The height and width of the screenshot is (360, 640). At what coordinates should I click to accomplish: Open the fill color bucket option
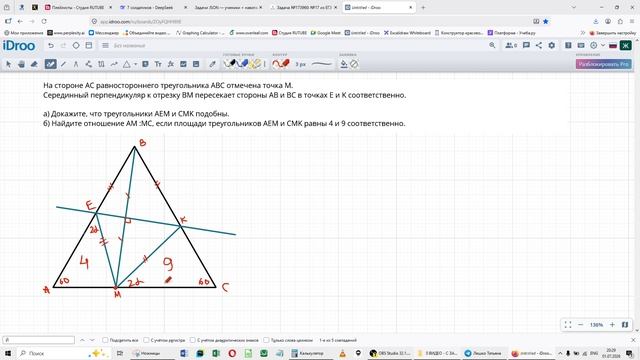click(344, 64)
